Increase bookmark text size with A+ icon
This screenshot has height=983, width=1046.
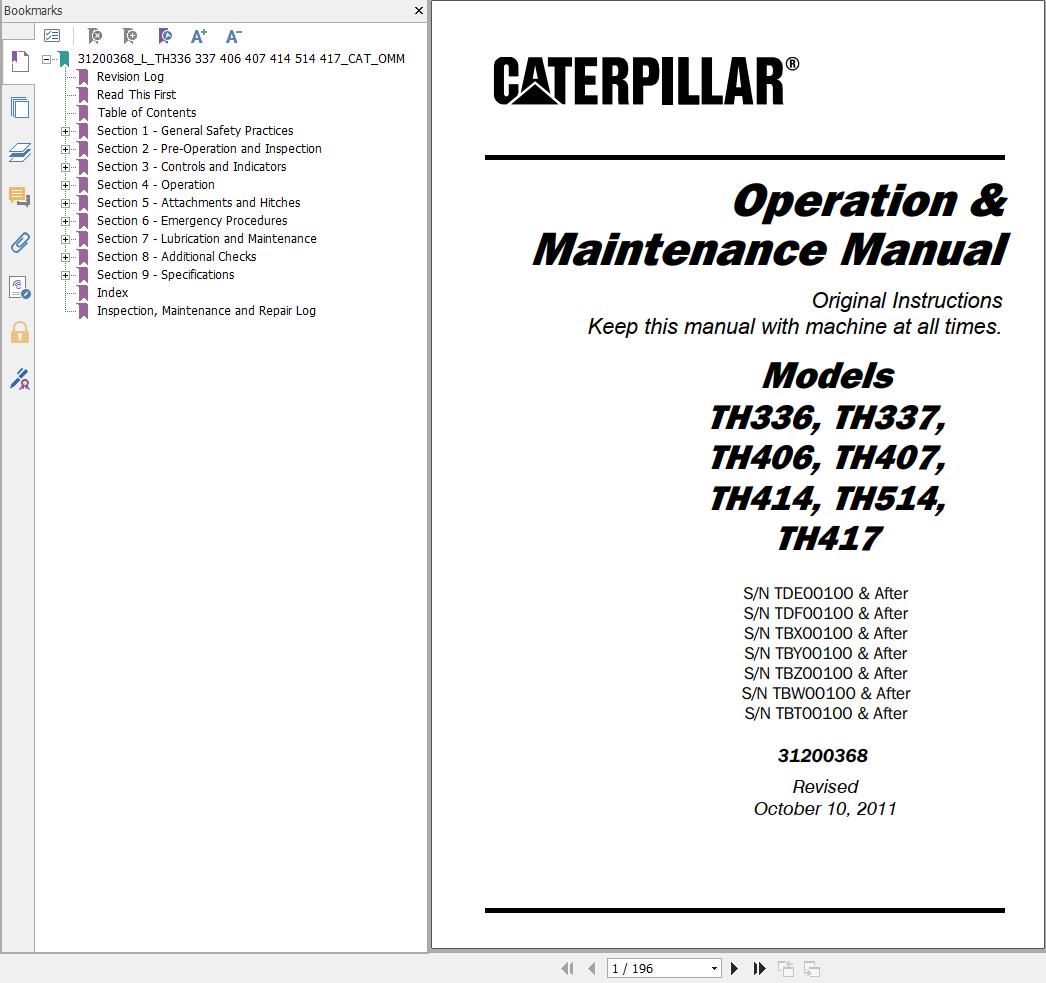tap(198, 36)
